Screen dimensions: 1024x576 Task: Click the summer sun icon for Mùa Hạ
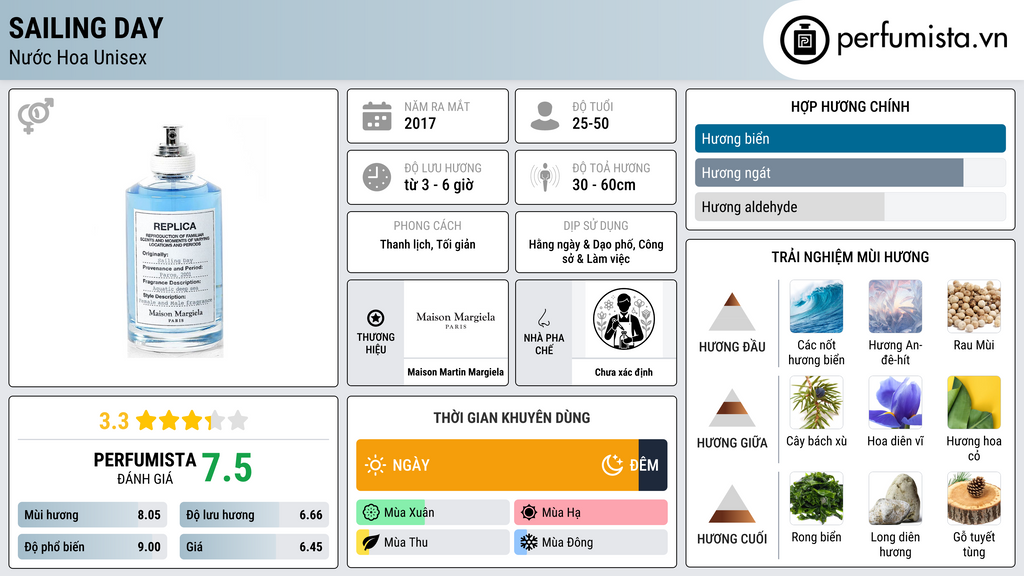[529, 513]
